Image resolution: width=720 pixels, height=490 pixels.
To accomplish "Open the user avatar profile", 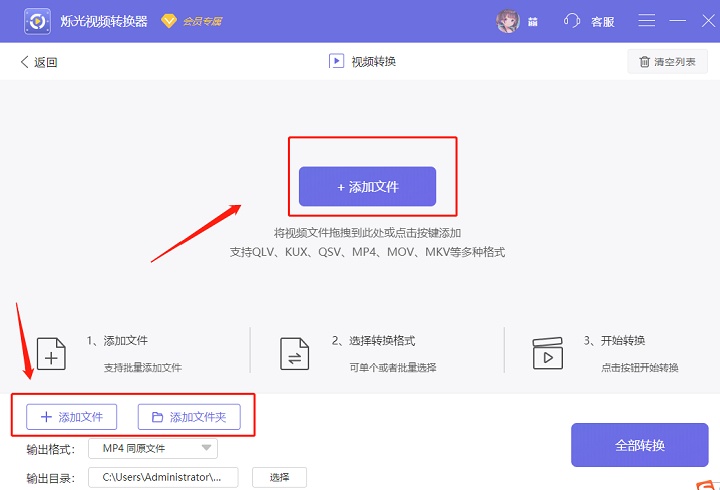I will point(508,21).
